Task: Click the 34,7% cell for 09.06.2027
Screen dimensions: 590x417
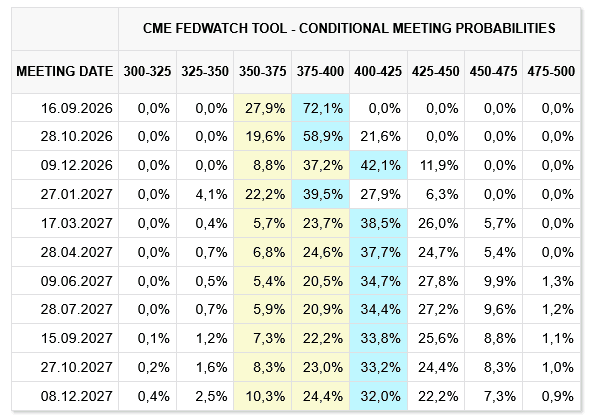Action: coord(379,281)
